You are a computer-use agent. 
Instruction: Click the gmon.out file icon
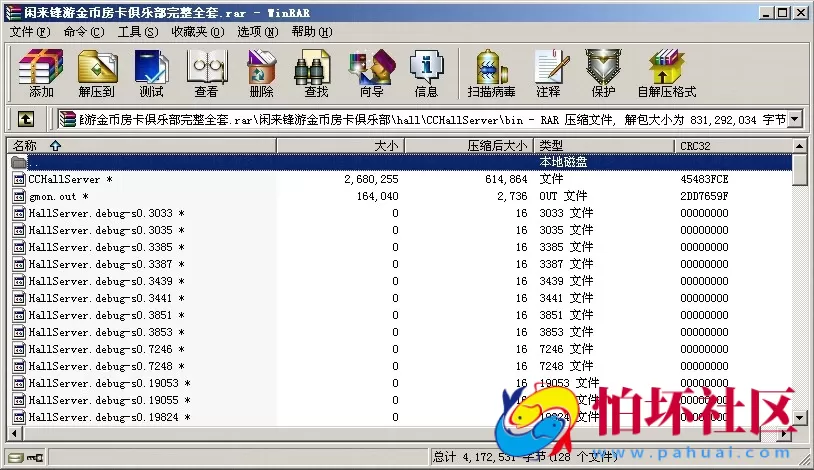(x=19, y=196)
